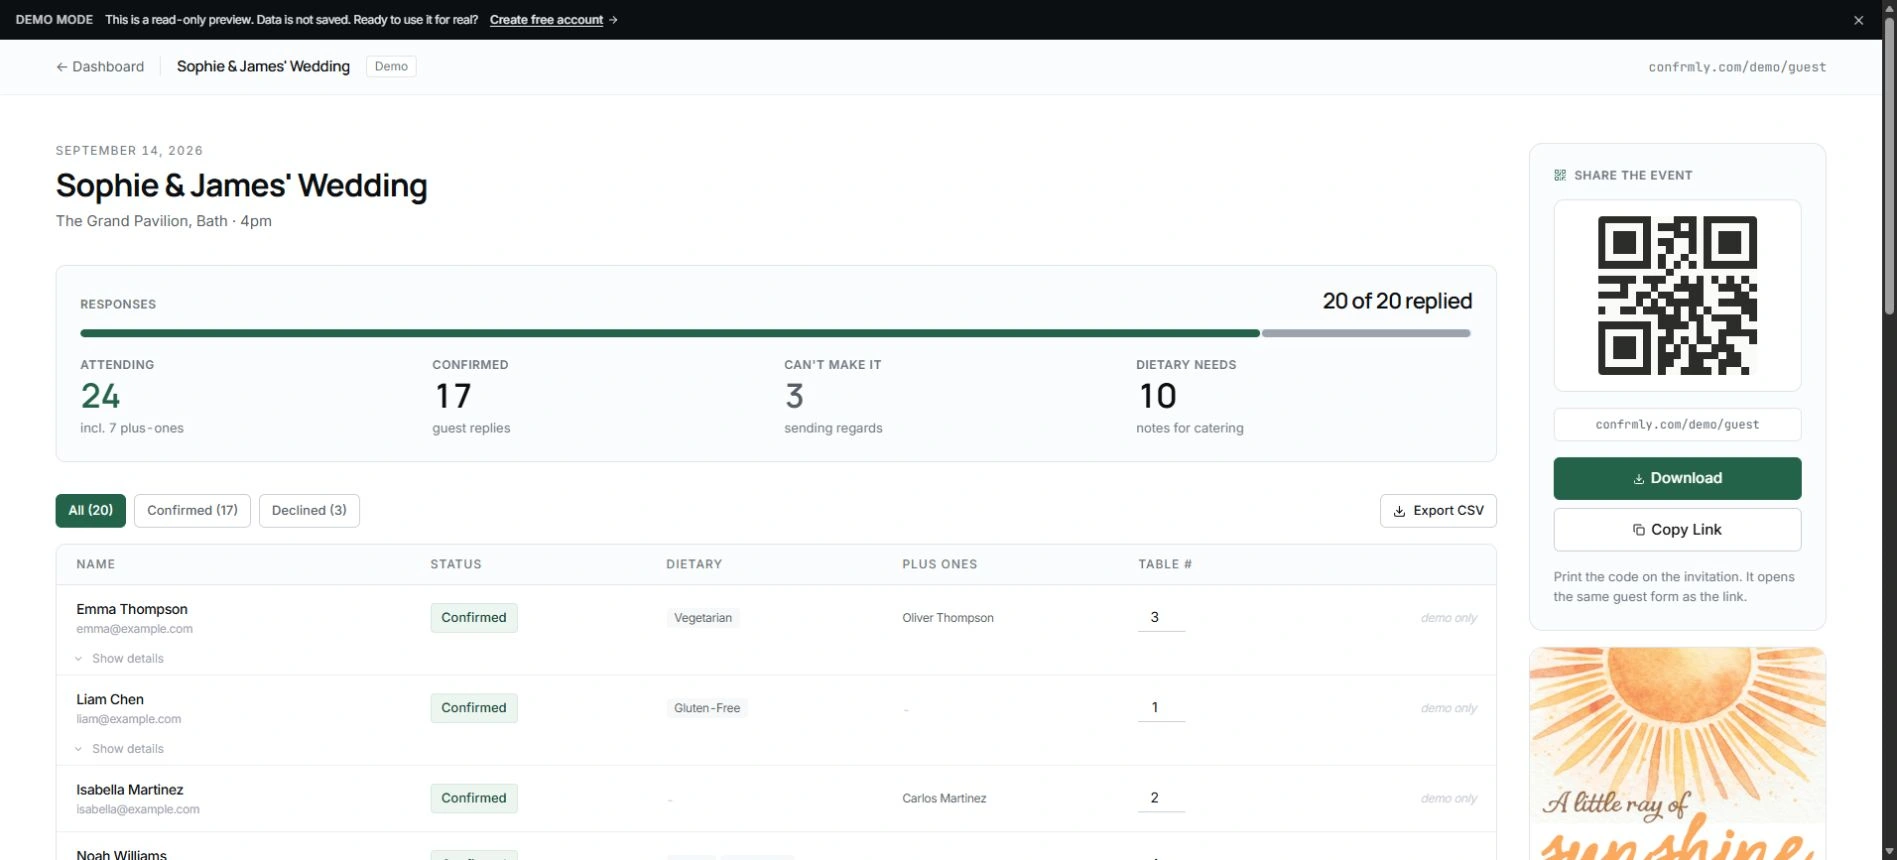Click Emma Thompson's name
The width and height of the screenshot is (1897, 860).
point(132,609)
